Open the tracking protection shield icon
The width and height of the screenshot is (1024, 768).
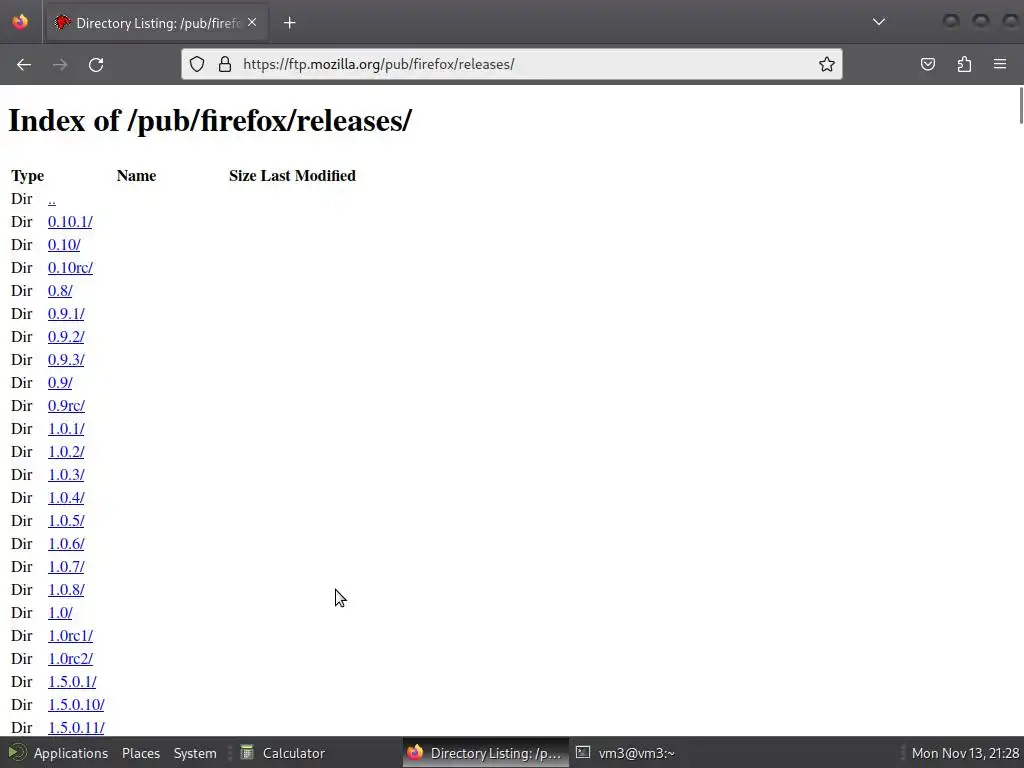197,64
